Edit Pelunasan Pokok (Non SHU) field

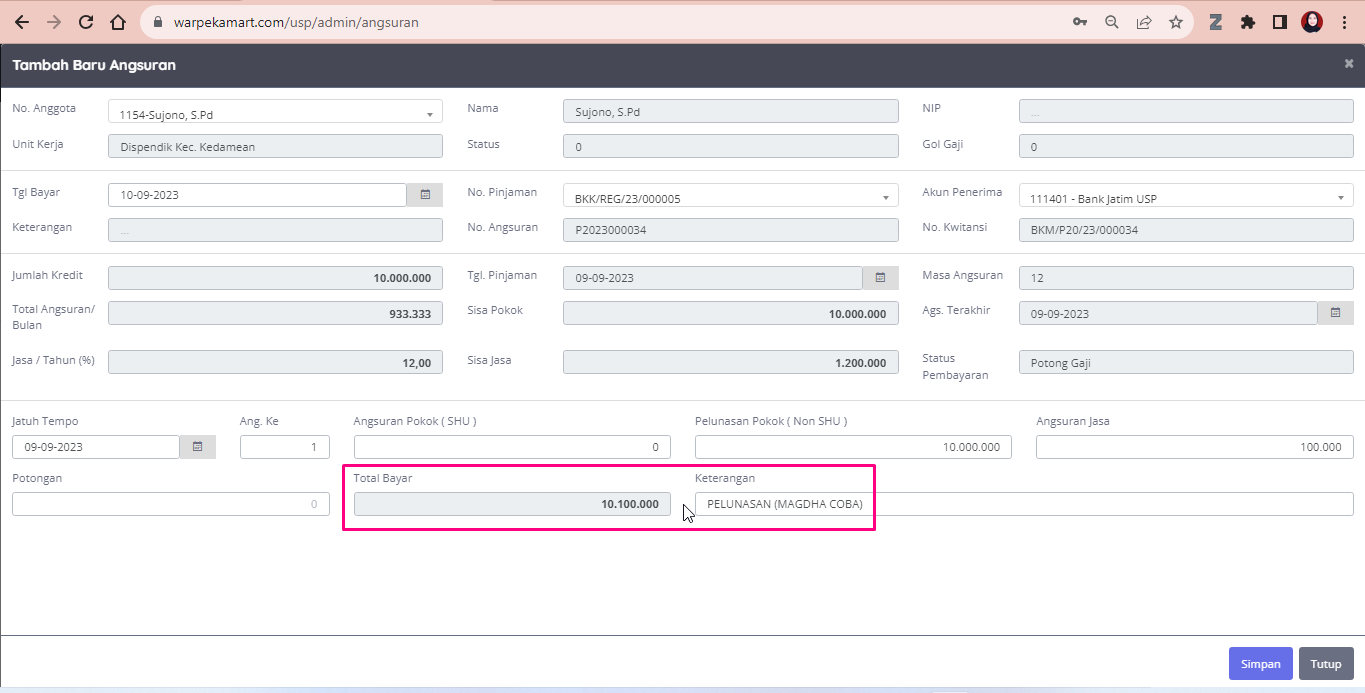[853, 447]
